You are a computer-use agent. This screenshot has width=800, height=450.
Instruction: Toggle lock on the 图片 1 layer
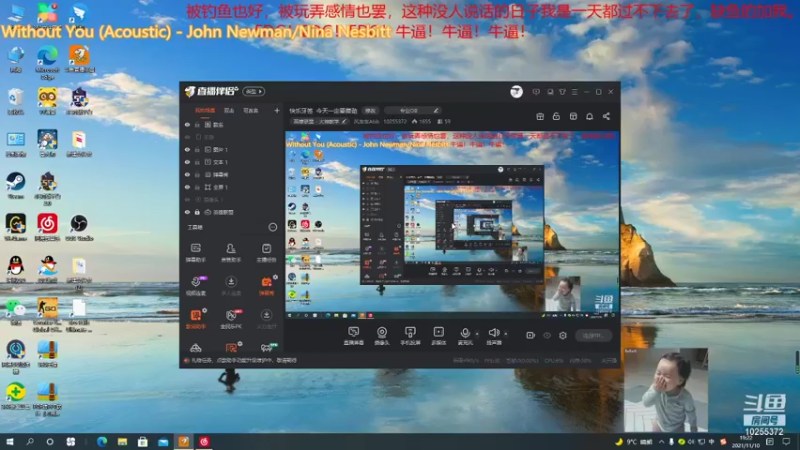tap(197, 149)
